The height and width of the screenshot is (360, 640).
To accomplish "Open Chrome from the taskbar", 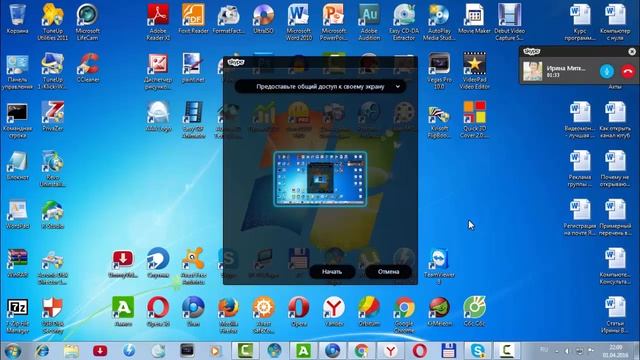I will [x=361, y=351].
